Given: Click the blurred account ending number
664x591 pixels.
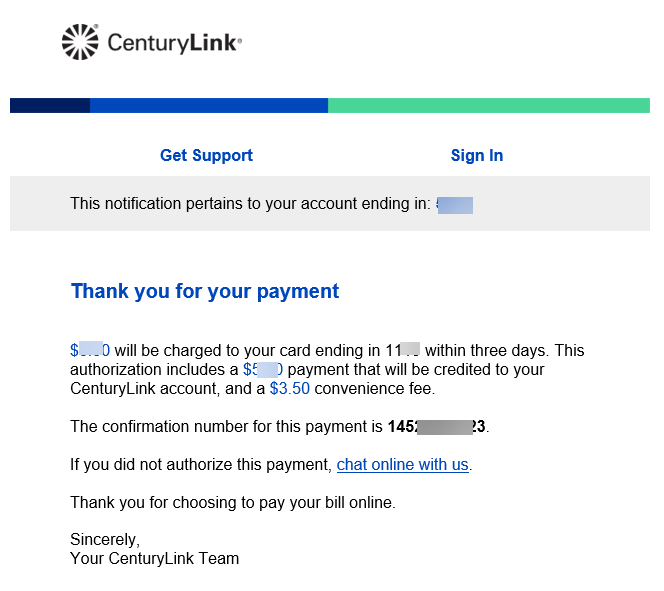Looking at the screenshot, I should tap(455, 204).
